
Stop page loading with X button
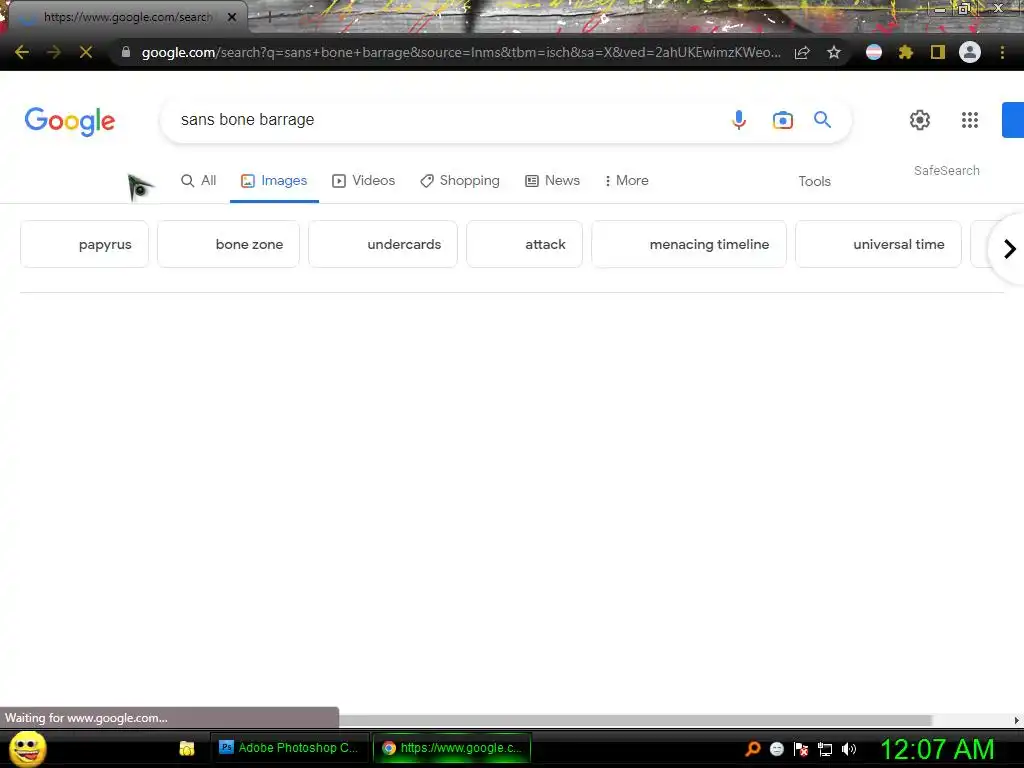tap(86, 52)
